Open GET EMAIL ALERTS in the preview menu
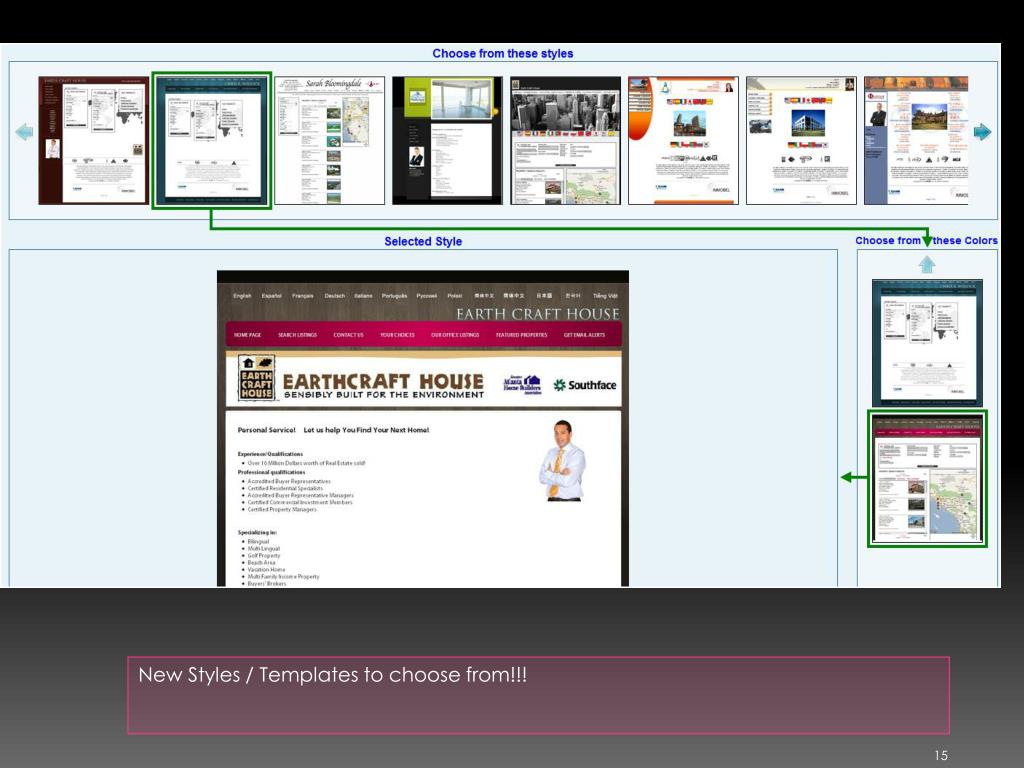1024x768 pixels. [584, 335]
